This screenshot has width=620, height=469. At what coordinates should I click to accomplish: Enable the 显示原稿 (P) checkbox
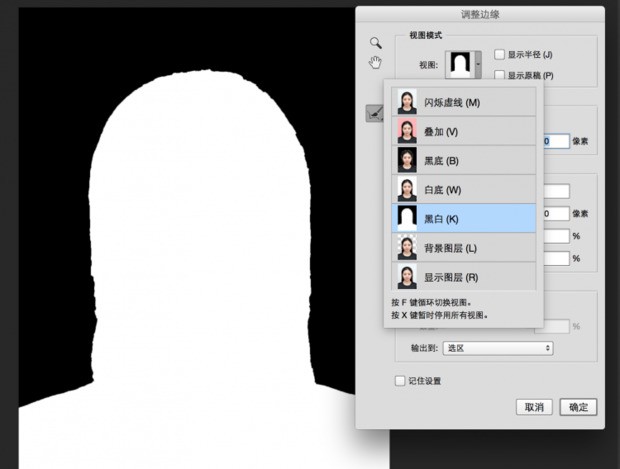pyautogui.click(x=500, y=75)
